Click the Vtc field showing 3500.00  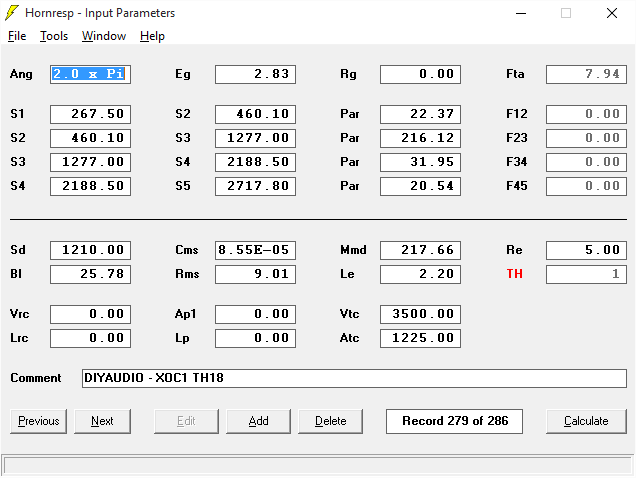pyautogui.click(x=420, y=314)
